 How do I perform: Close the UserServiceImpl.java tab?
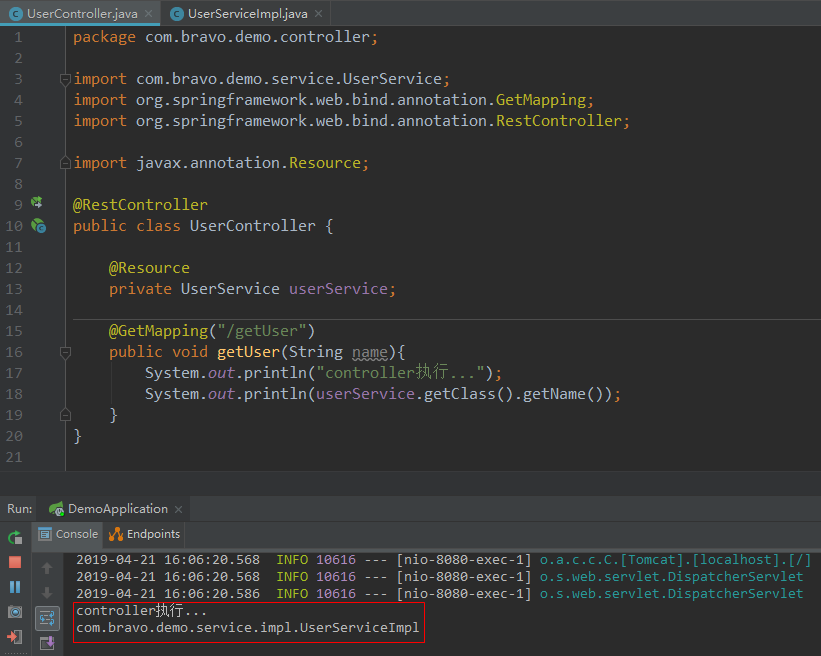pos(318,14)
